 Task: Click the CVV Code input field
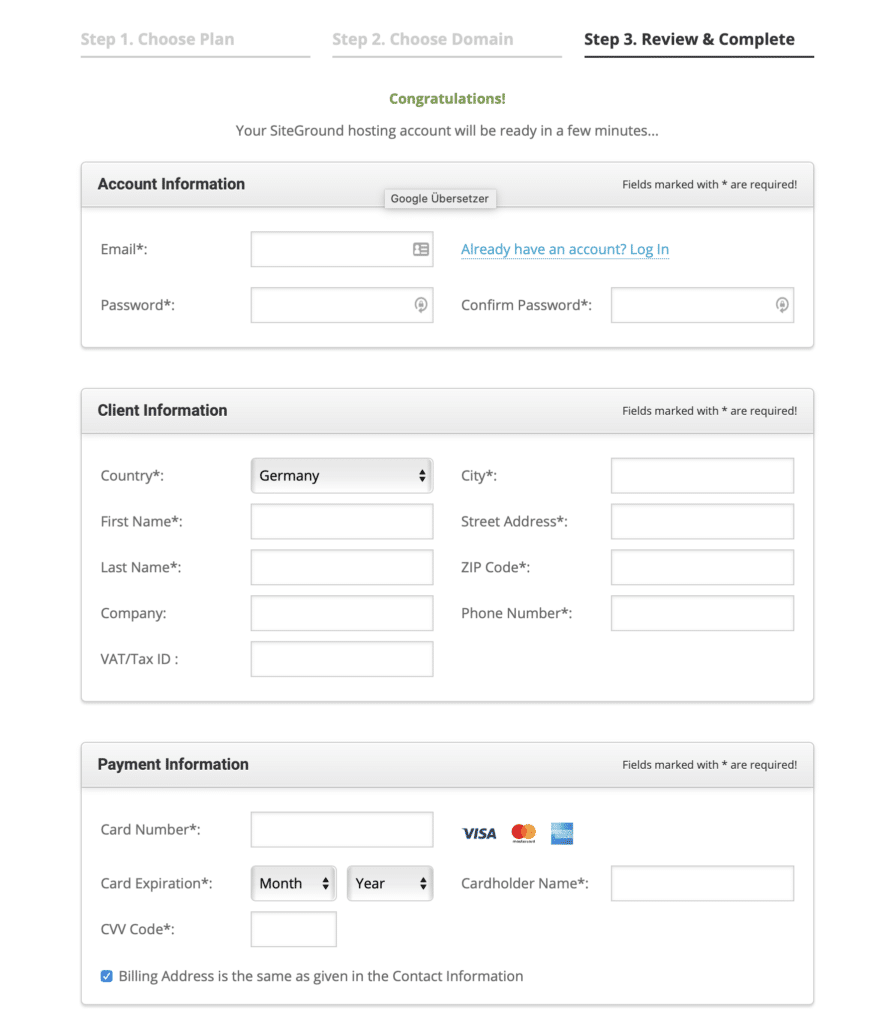click(293, 929)
